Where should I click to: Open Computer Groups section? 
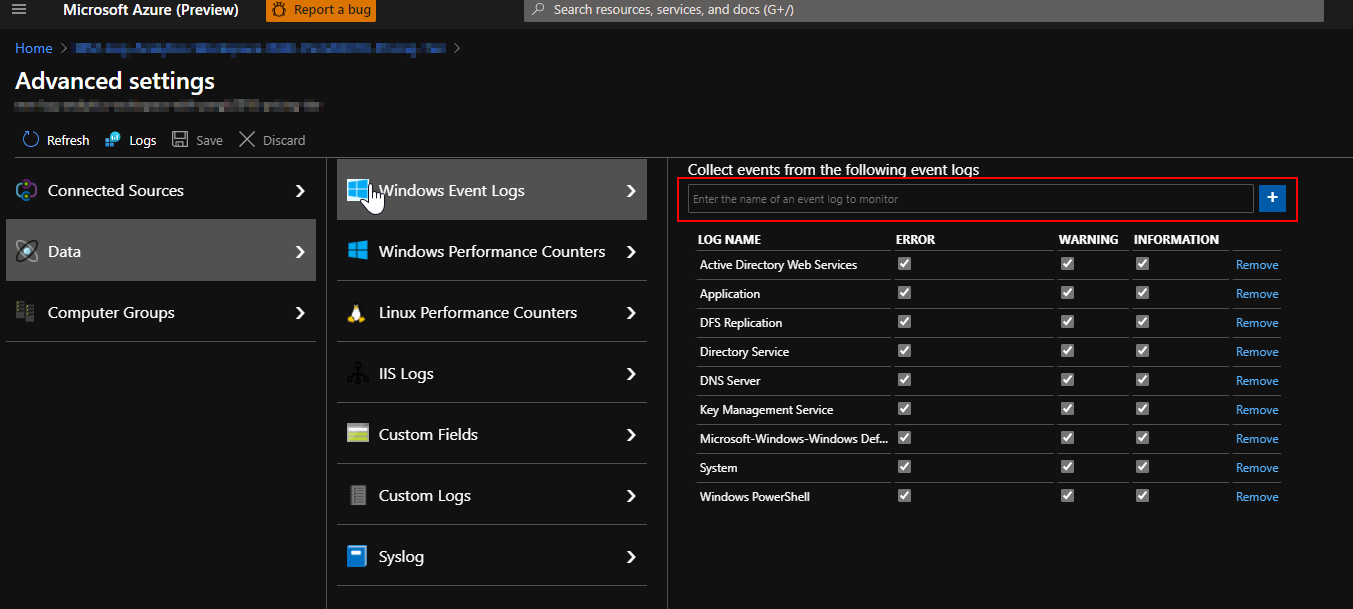[x=161, y=312]
